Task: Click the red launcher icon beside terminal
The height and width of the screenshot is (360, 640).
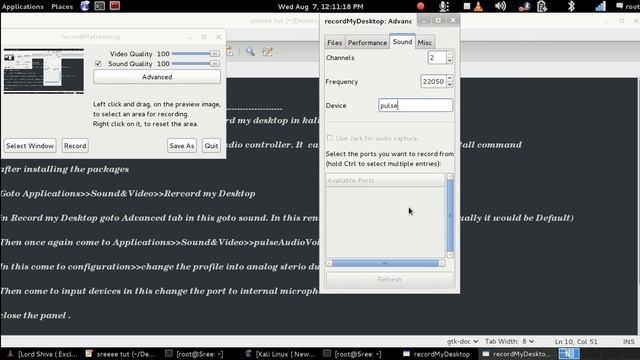Action: (115, 6)
